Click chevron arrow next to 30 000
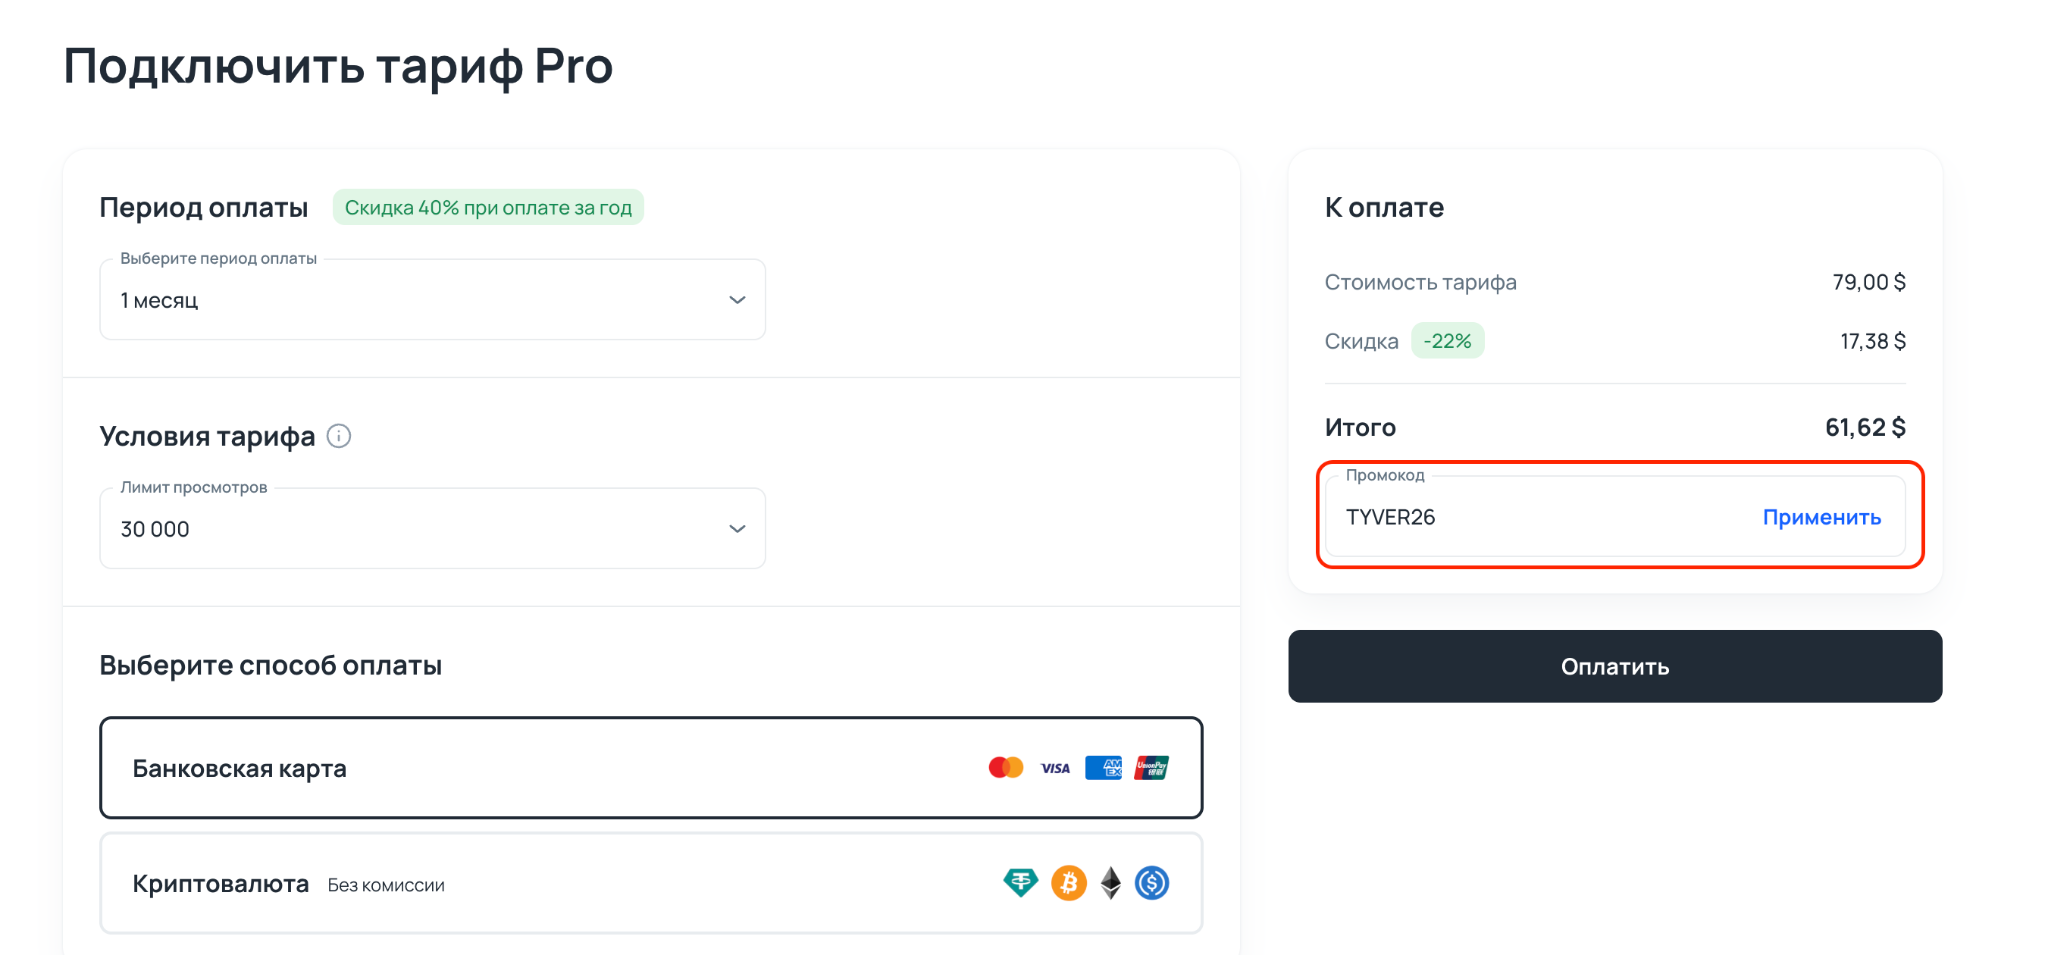Image resolution: width=2048 pixels, height=955 pixels. point(737,529)
